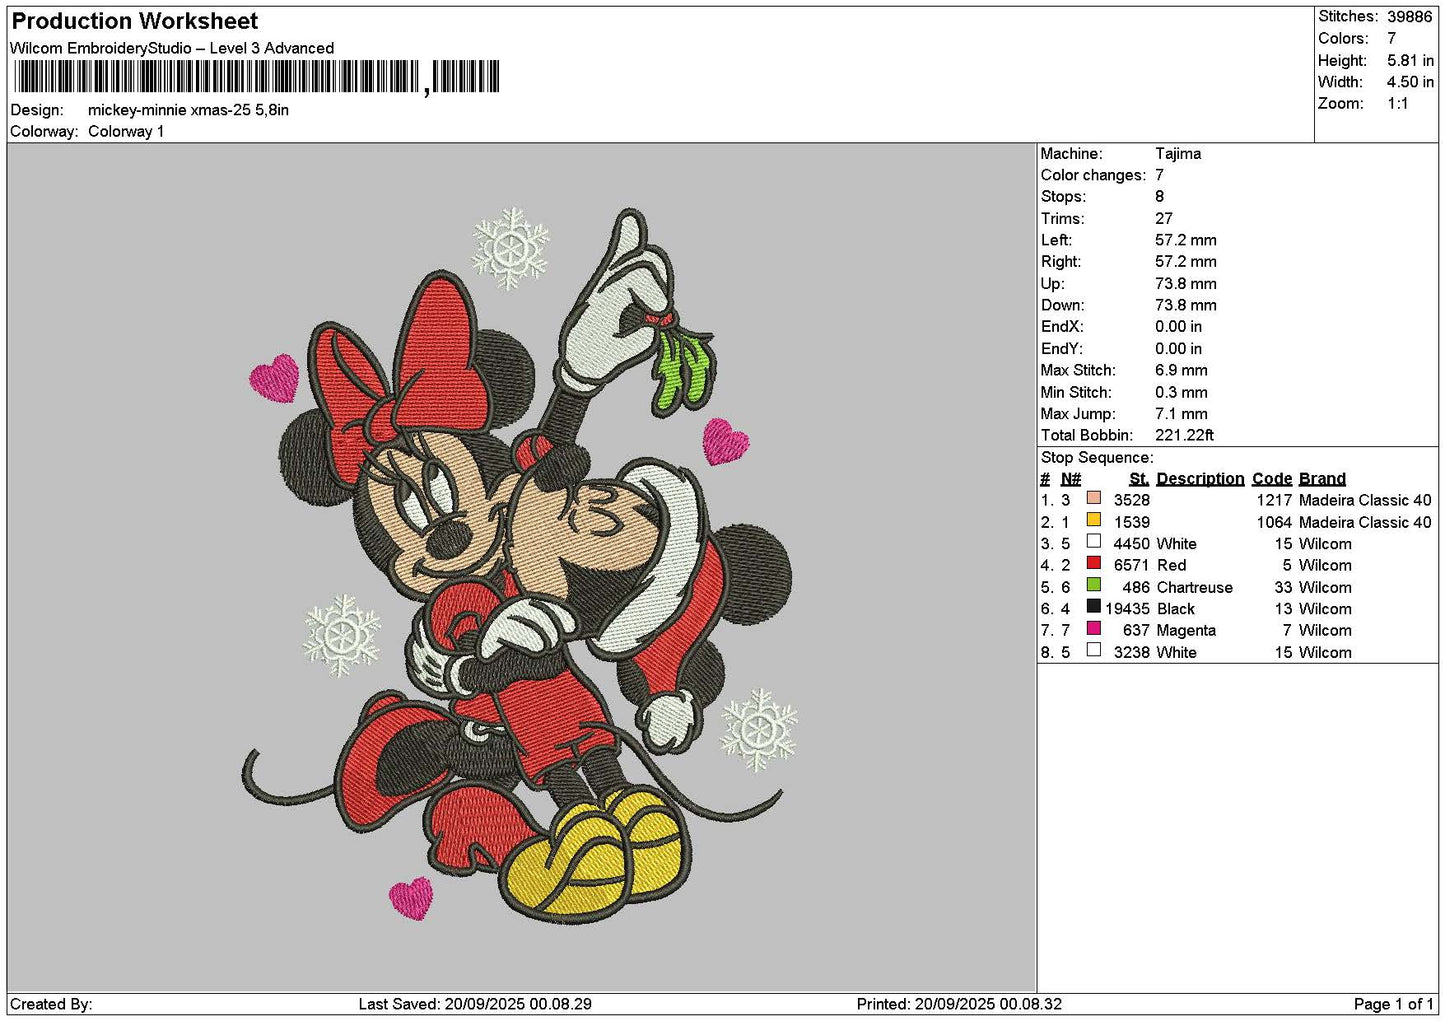This screenshot has height=1021, width=1445.
Task: Click the 'Code' column header
Action: coord(1272,479)
